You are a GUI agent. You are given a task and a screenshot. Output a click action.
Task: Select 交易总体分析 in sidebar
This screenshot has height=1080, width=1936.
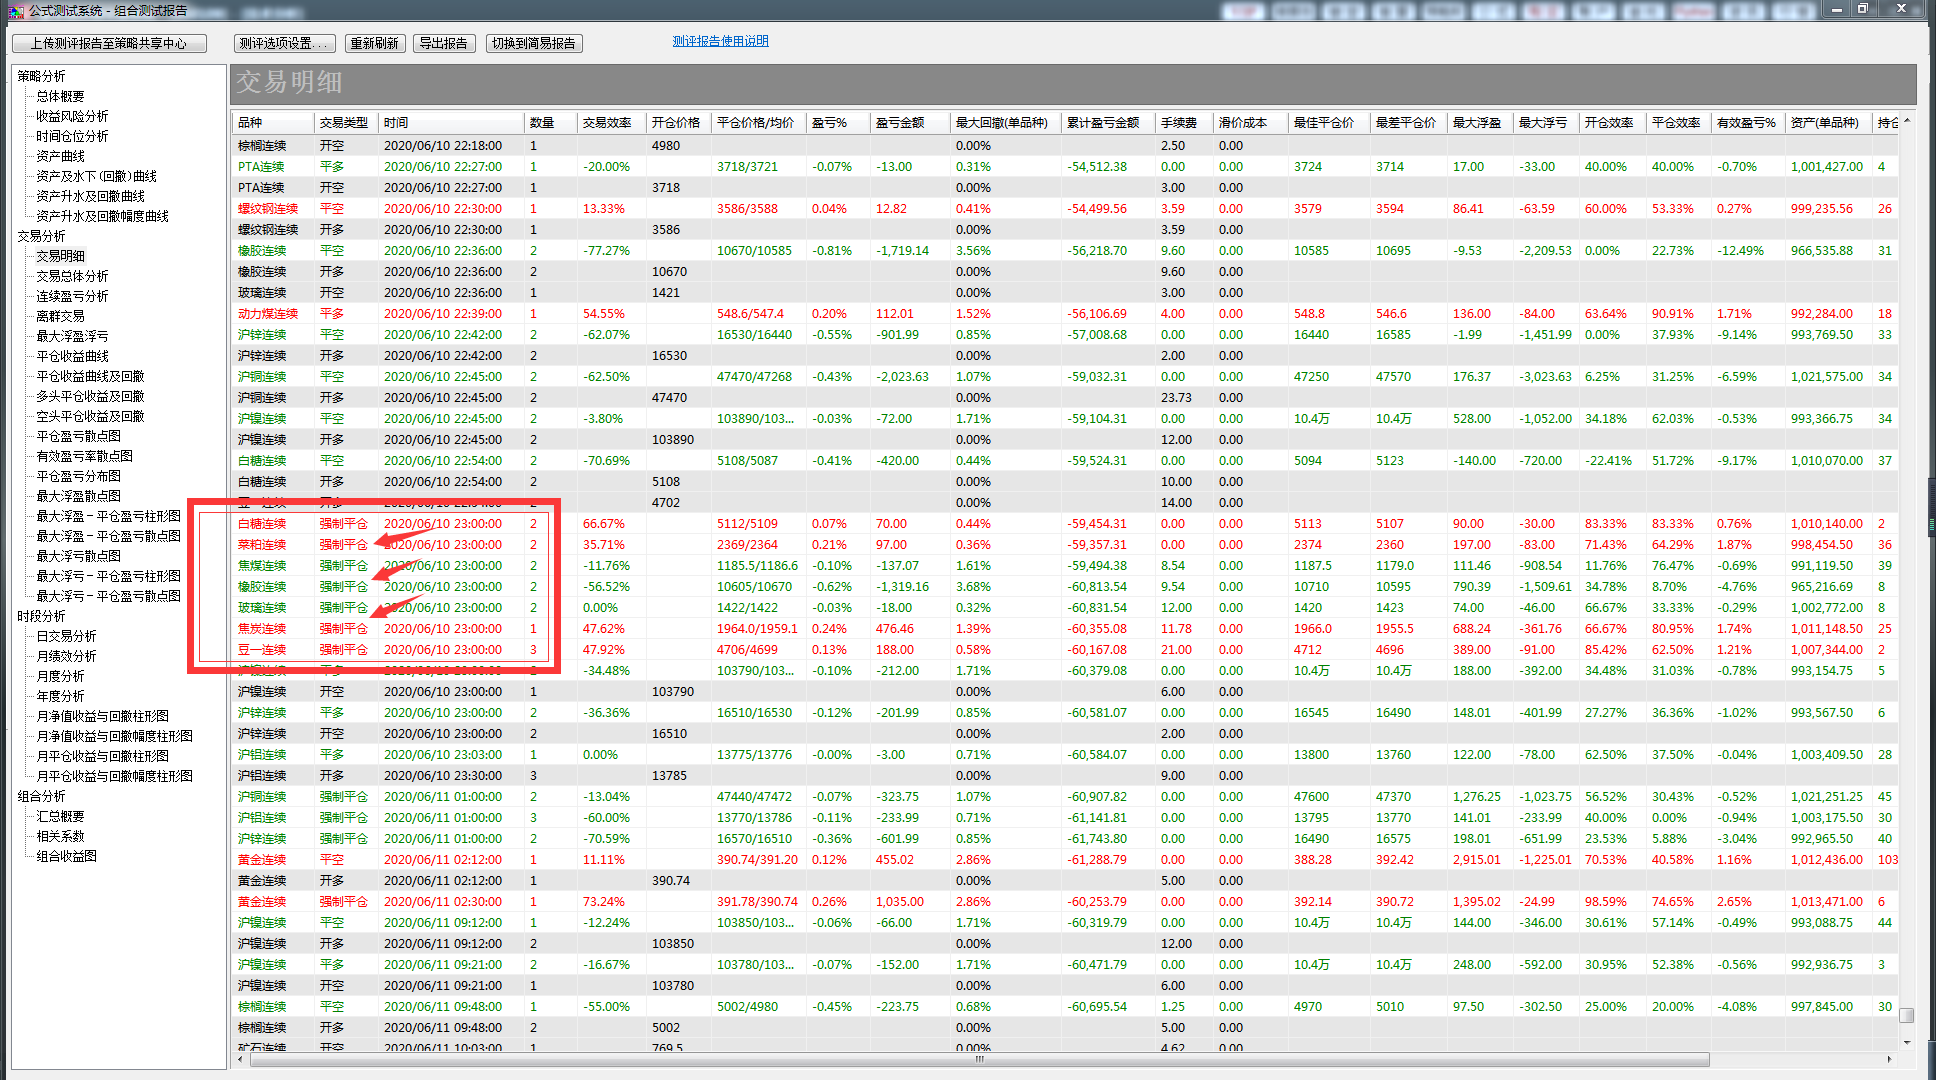[72, 276]
